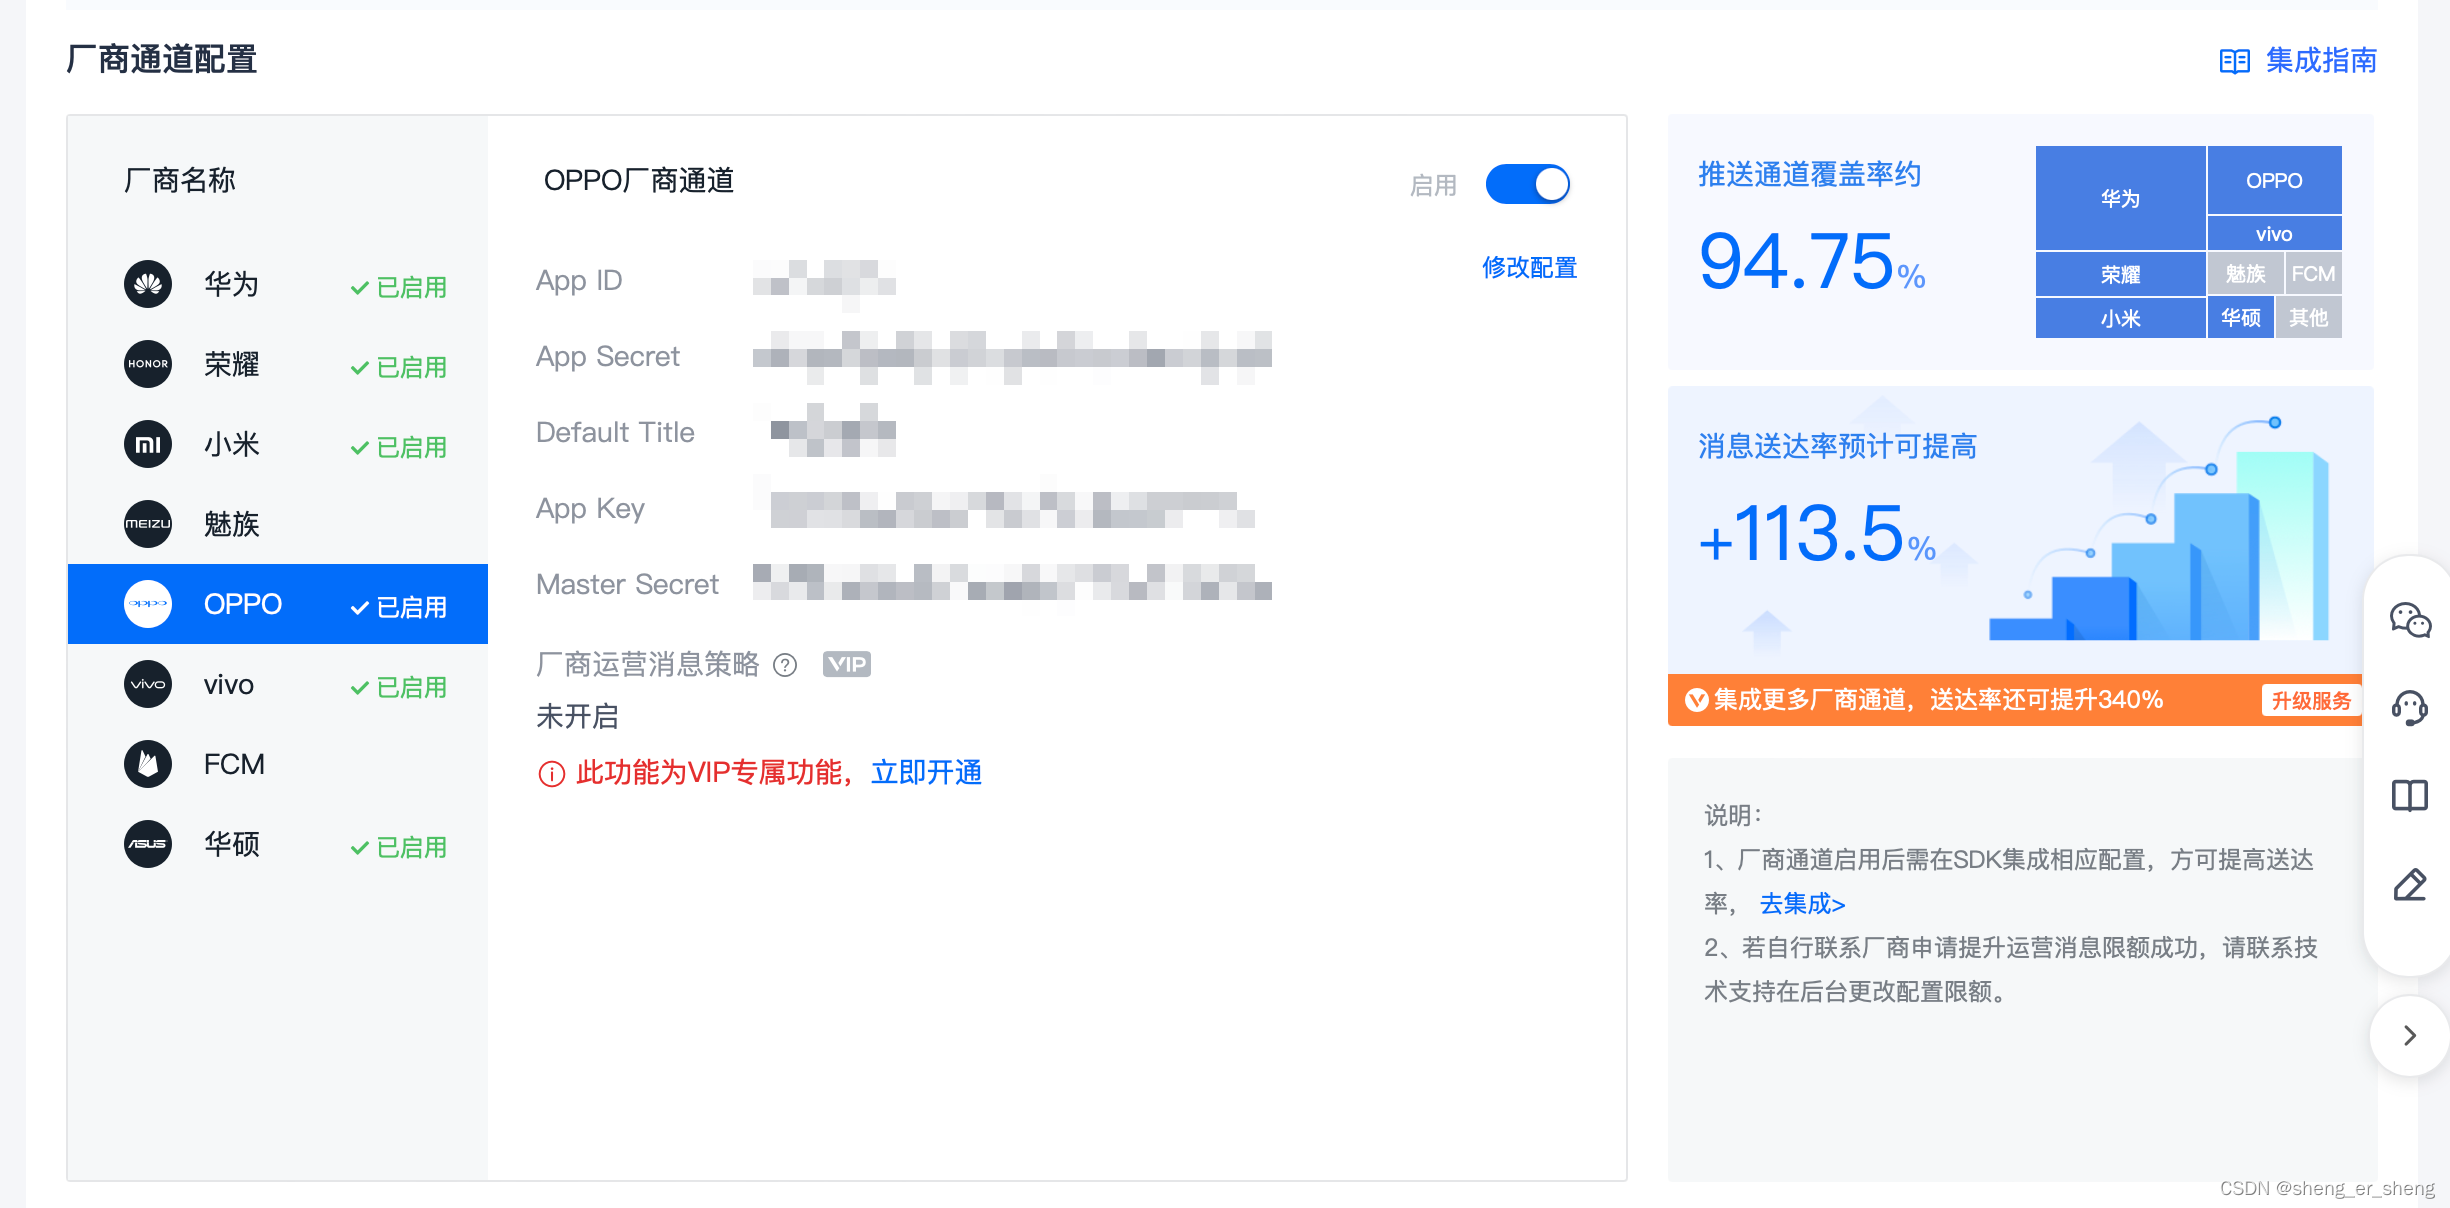
Task: Click the FCM block in coverage treemap
Action: (x=2313, y=274)
